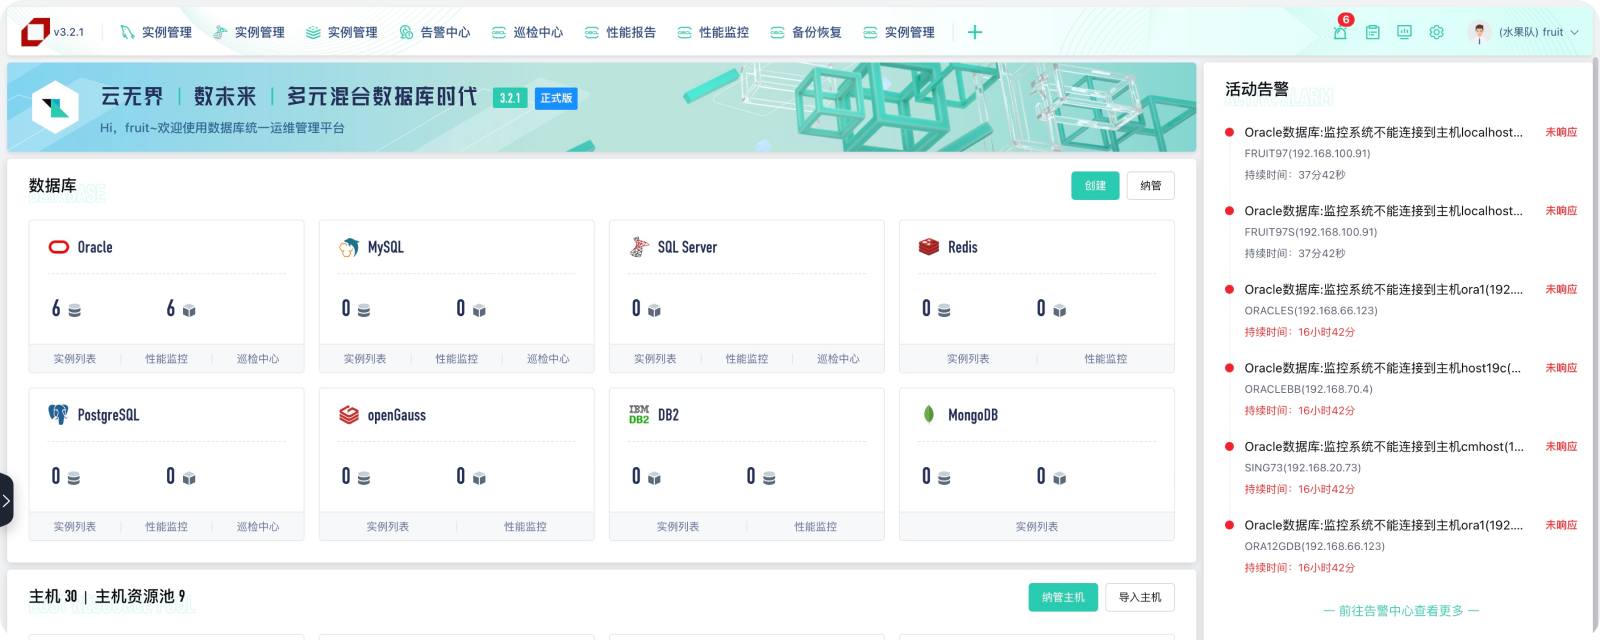
Task: Open alarm bell notifications with badge 6
Action: tap(1340, 32)
